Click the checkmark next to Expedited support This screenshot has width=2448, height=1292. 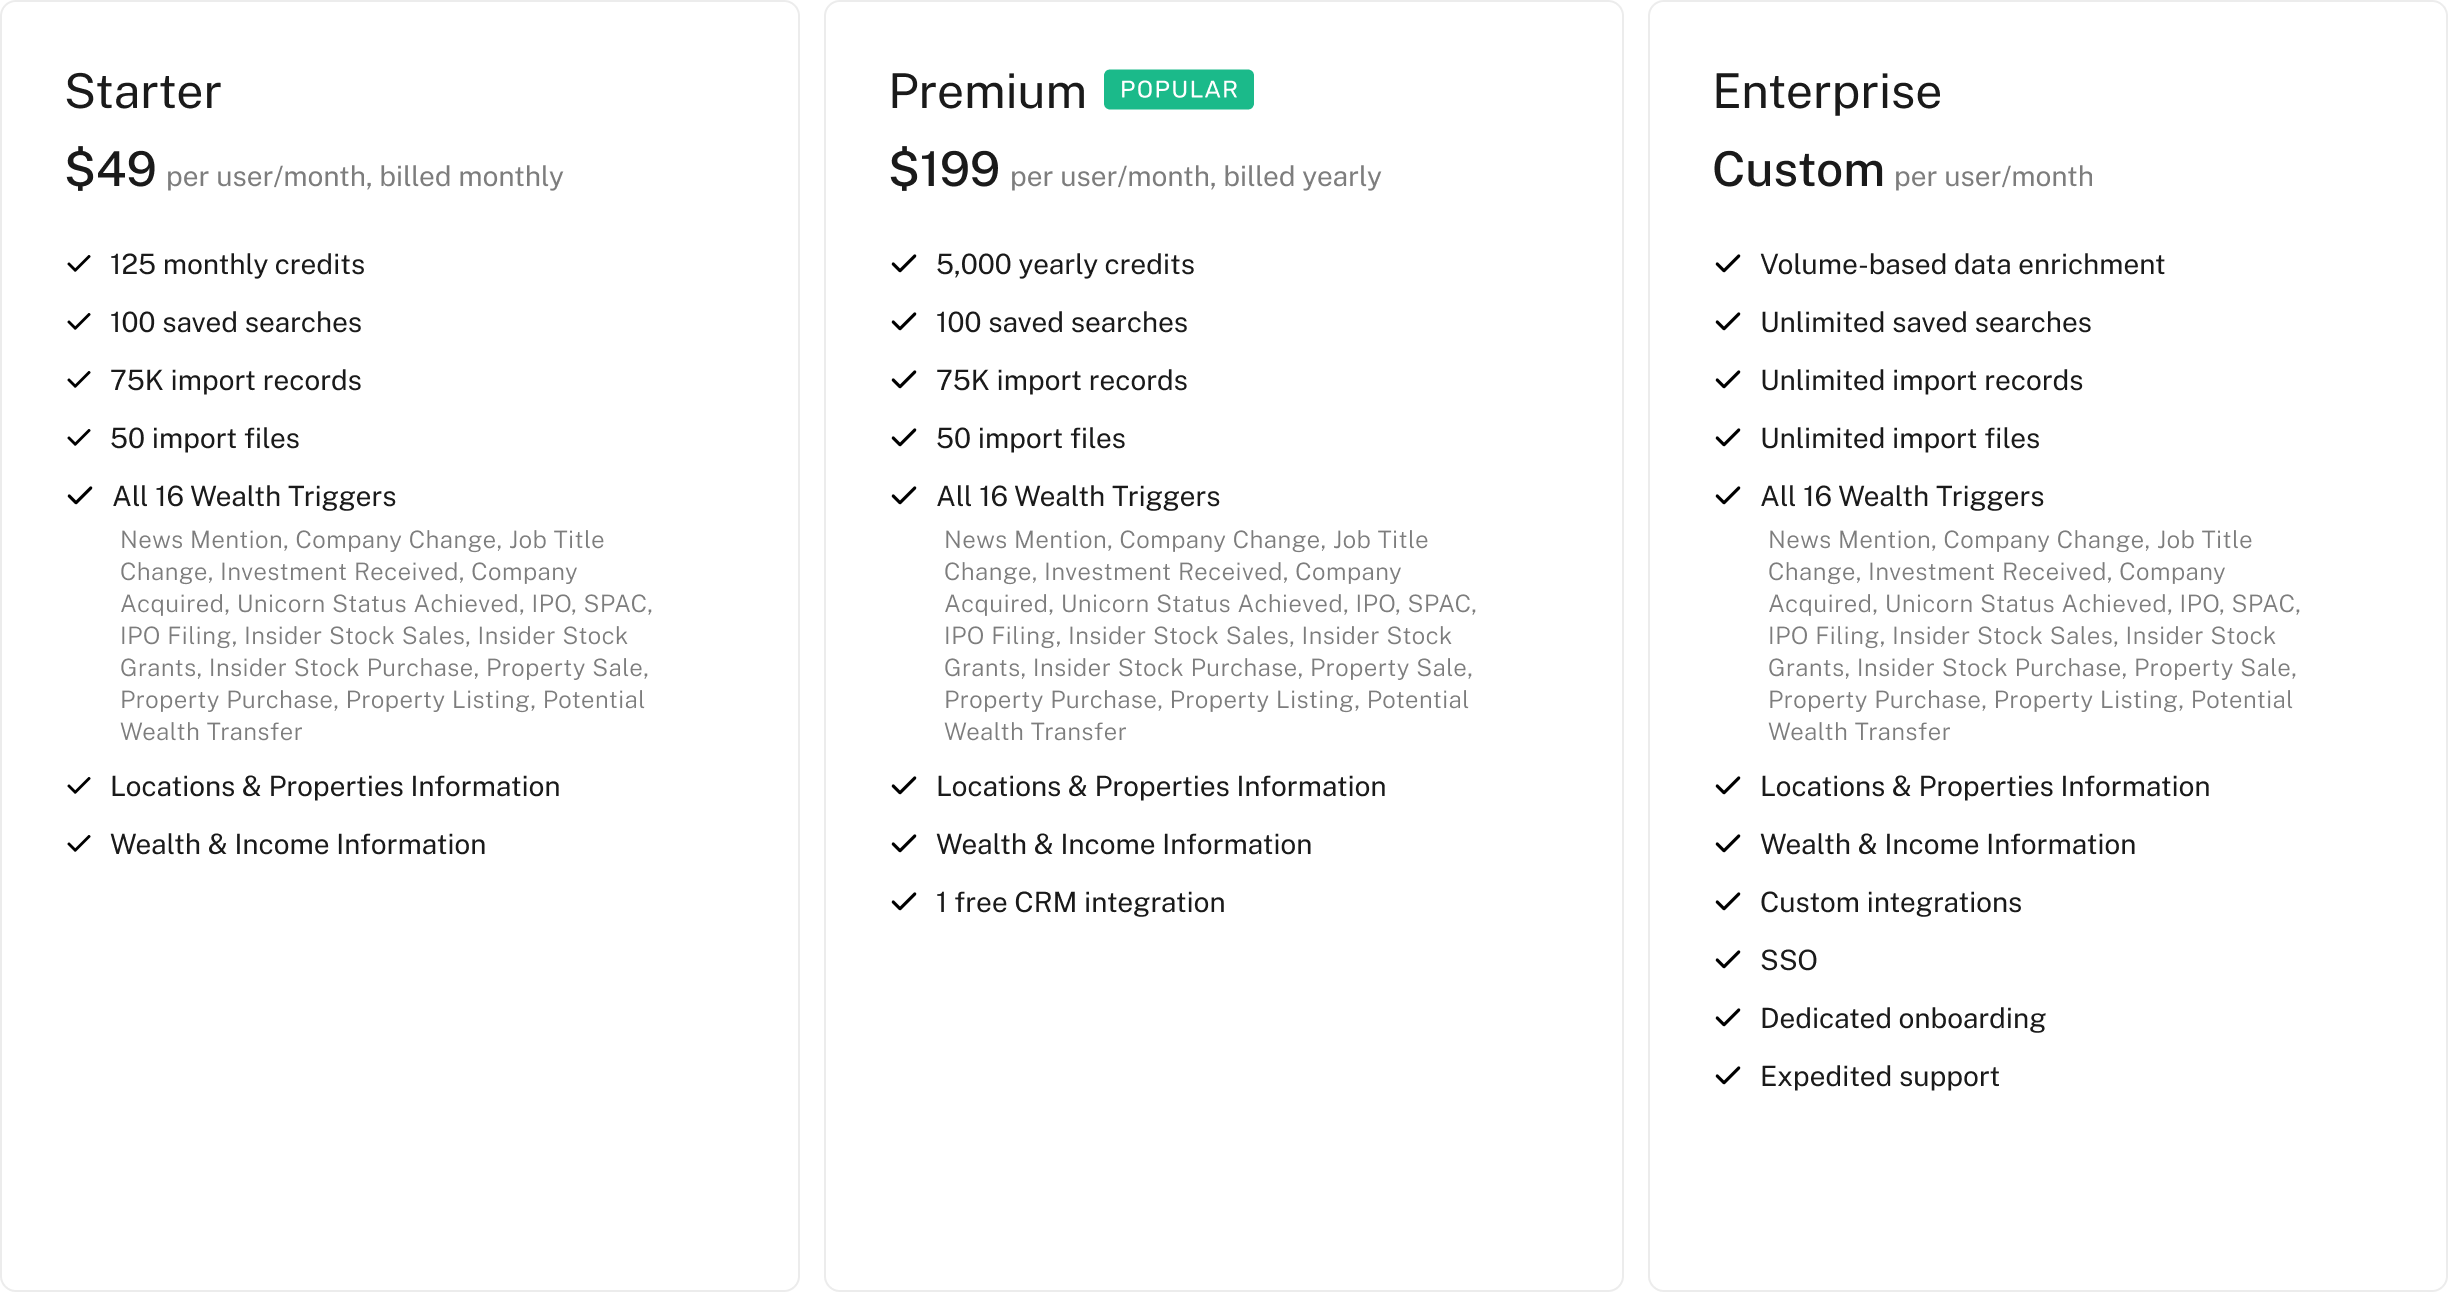(x=1728, y=1076)
